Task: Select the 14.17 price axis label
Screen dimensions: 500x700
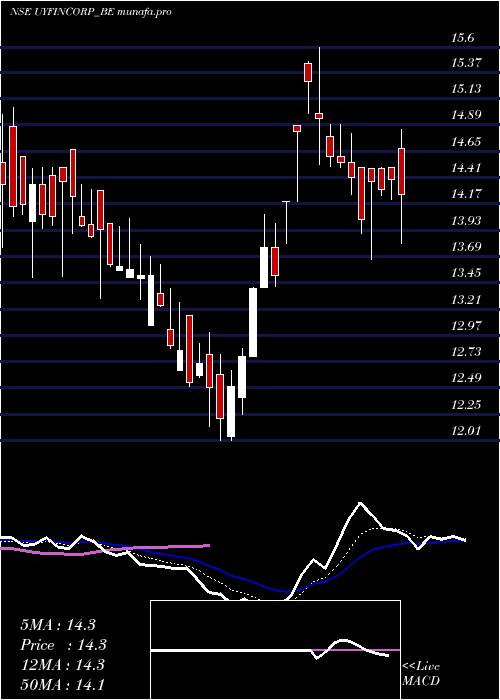Action: 466,194
